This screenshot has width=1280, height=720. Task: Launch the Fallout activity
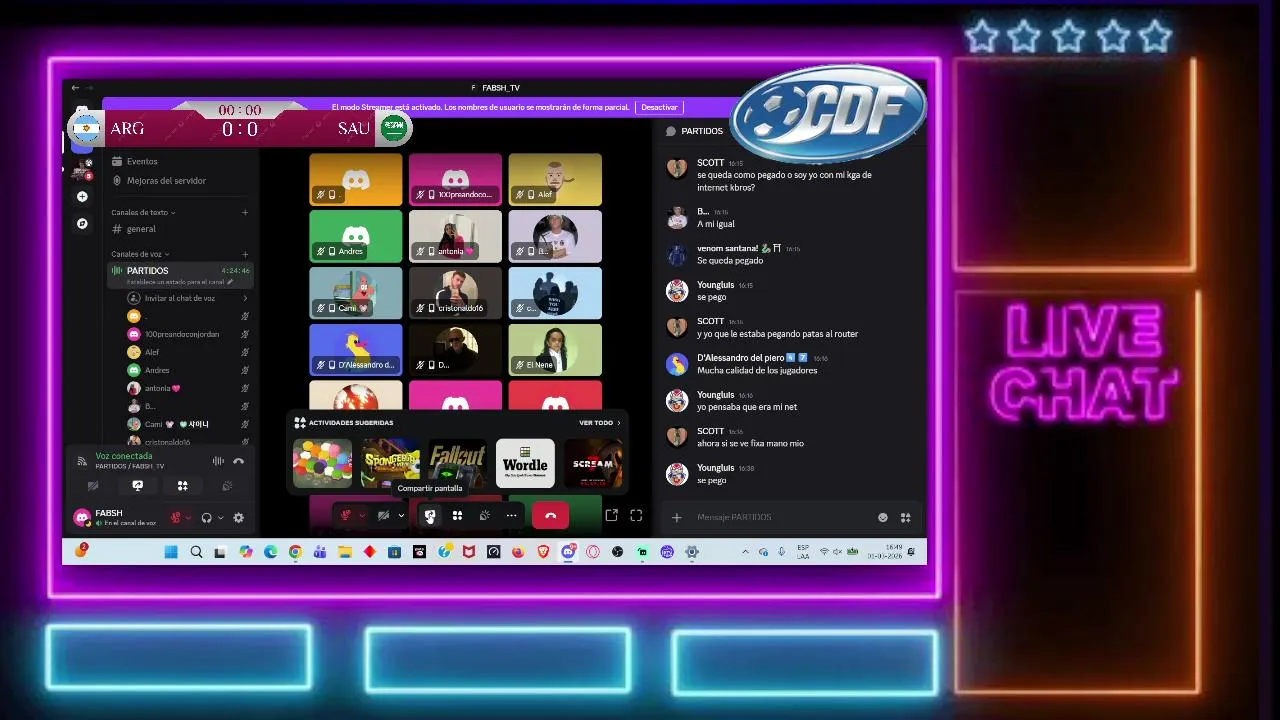[x=457, y=464]
